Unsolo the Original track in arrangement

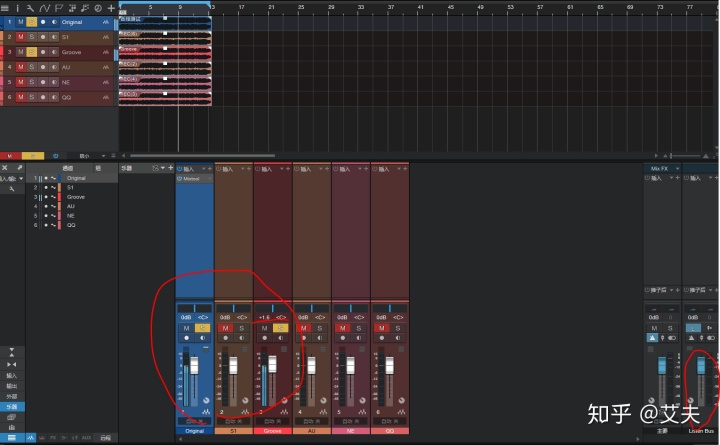(x=31, y=22)
